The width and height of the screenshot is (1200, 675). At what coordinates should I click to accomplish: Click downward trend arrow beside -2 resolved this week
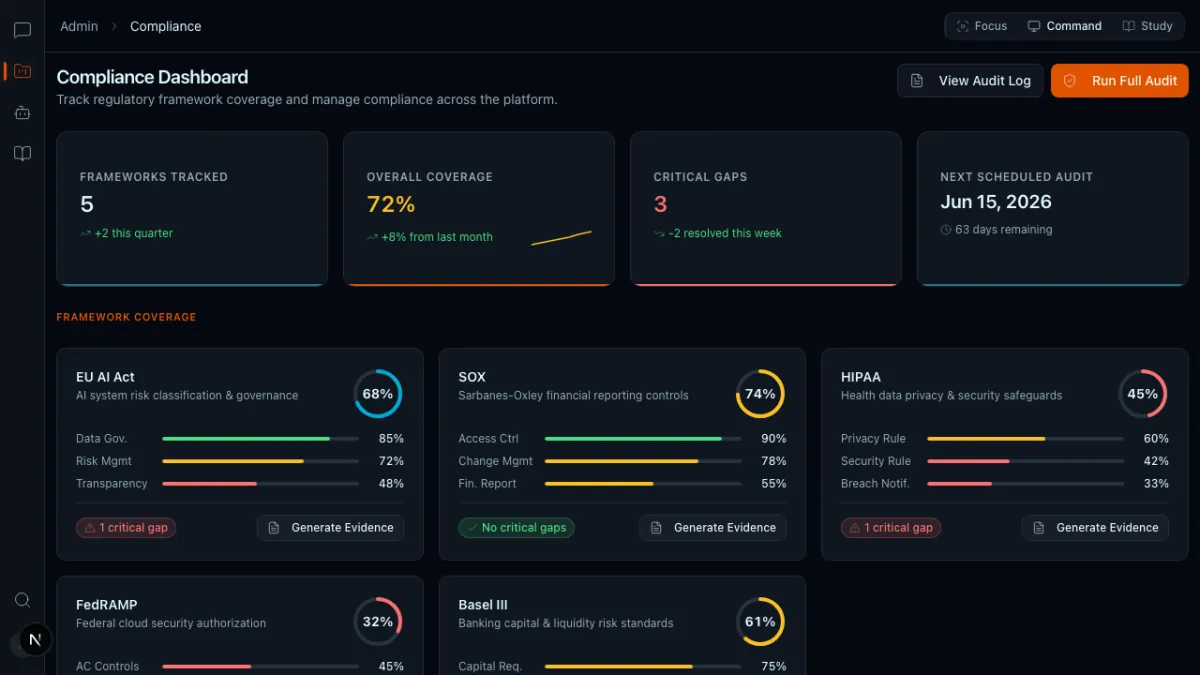[x=659, y=233]
